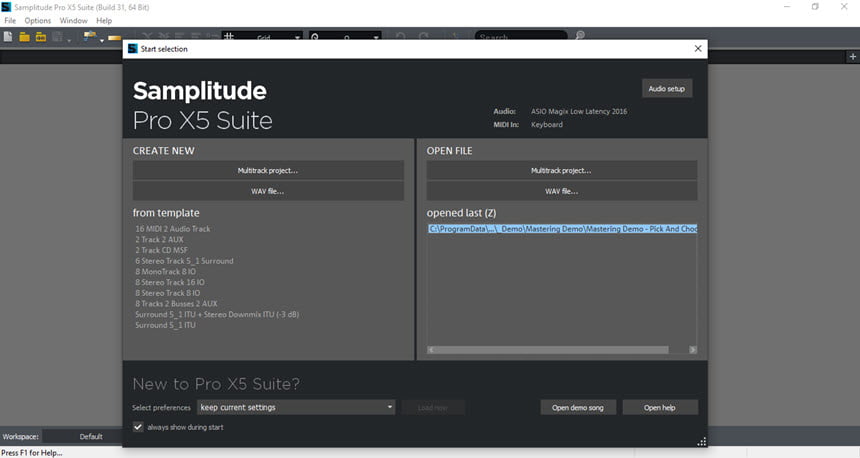860x458 pixels.
Task: Select template 'Surround 5_1 ITU'
Action: pos(166,325)
